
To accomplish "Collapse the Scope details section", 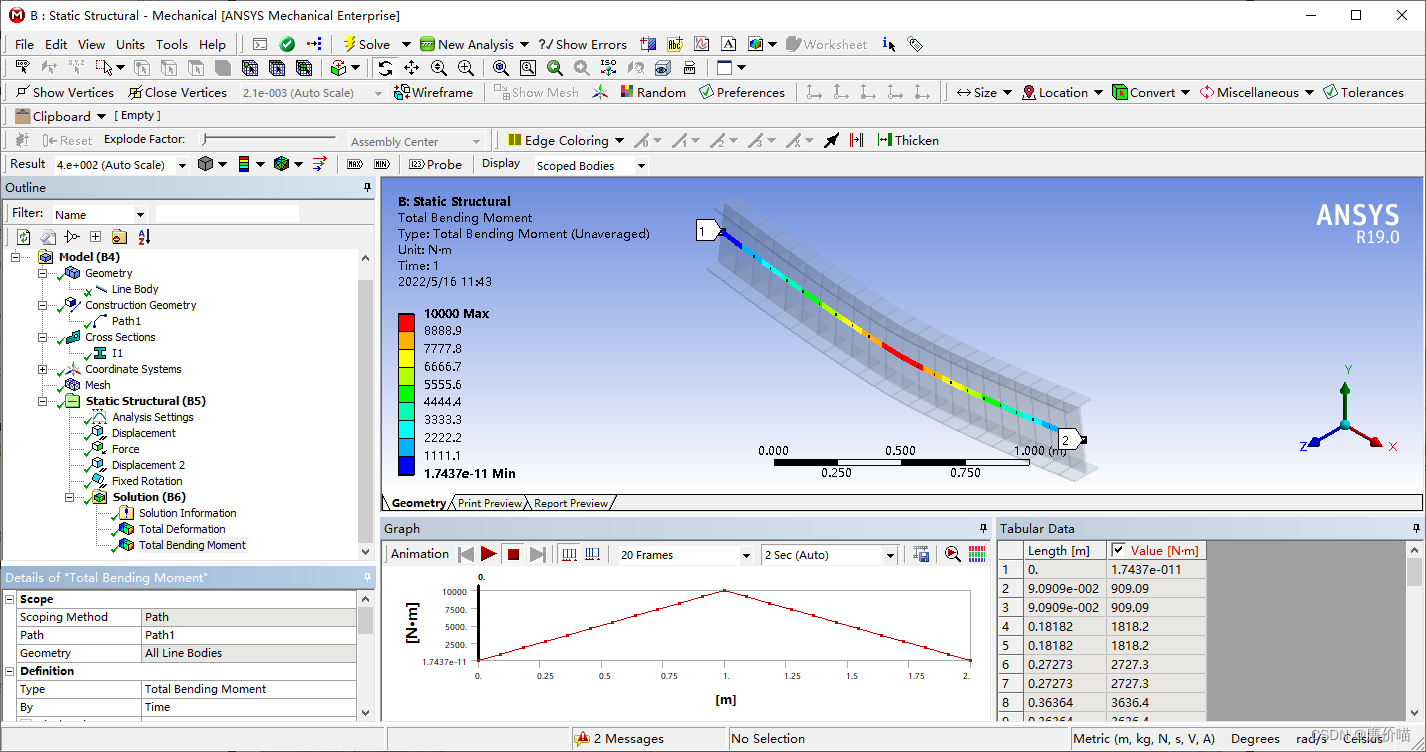I will [x=10, y=599].
